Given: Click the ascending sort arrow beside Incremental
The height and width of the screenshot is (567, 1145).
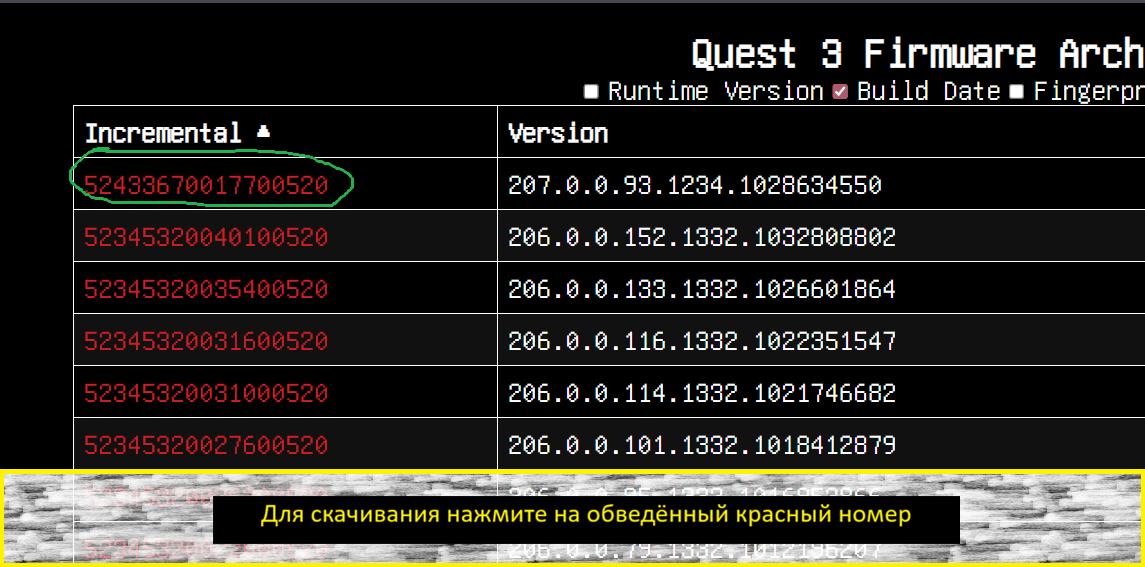Looking at the screenshot, I should point(264,132).
